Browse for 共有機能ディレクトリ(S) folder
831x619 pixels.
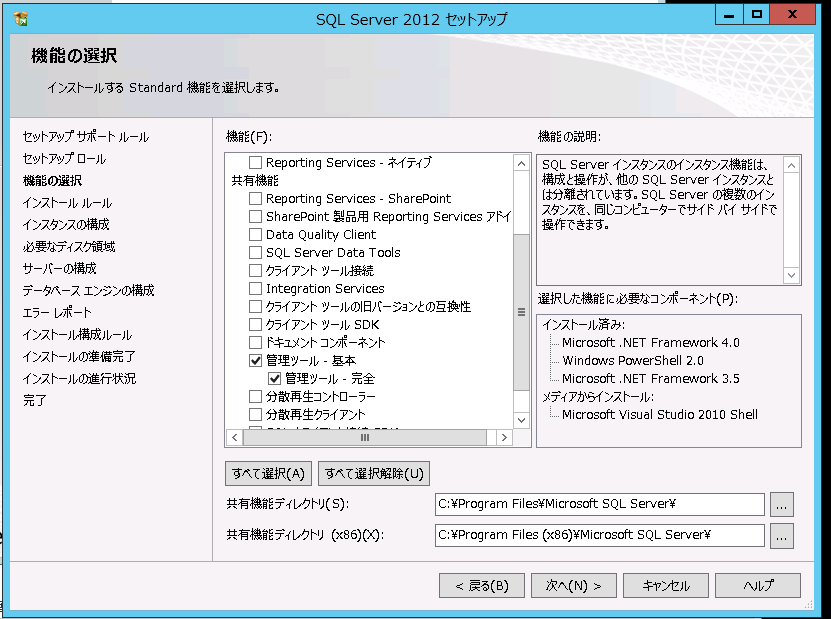[782, 505]
